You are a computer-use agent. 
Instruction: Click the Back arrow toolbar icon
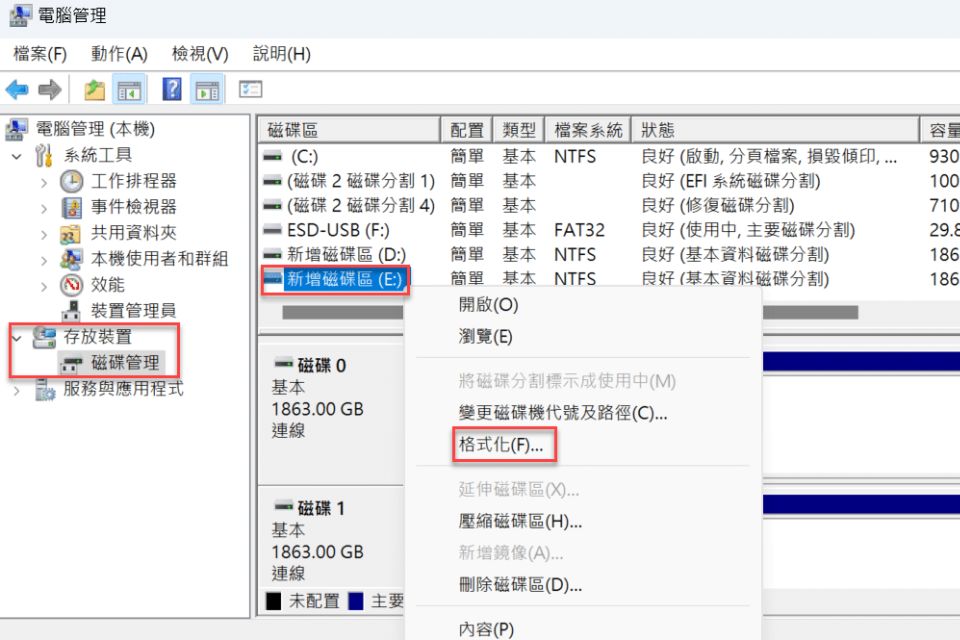tap(17, 90)
